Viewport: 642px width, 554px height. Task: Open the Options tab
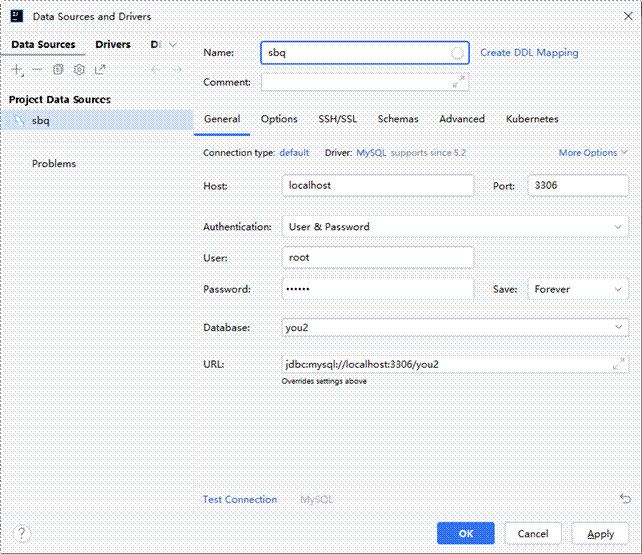(279, 119)
